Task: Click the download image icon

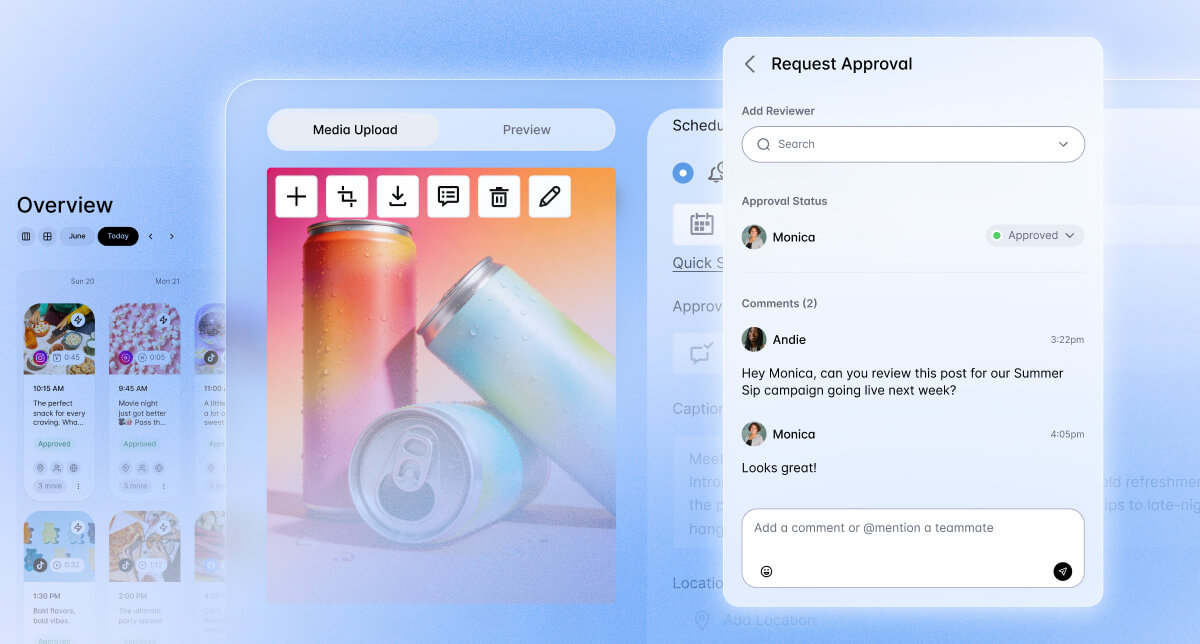Action: click(x=398, y=196)
